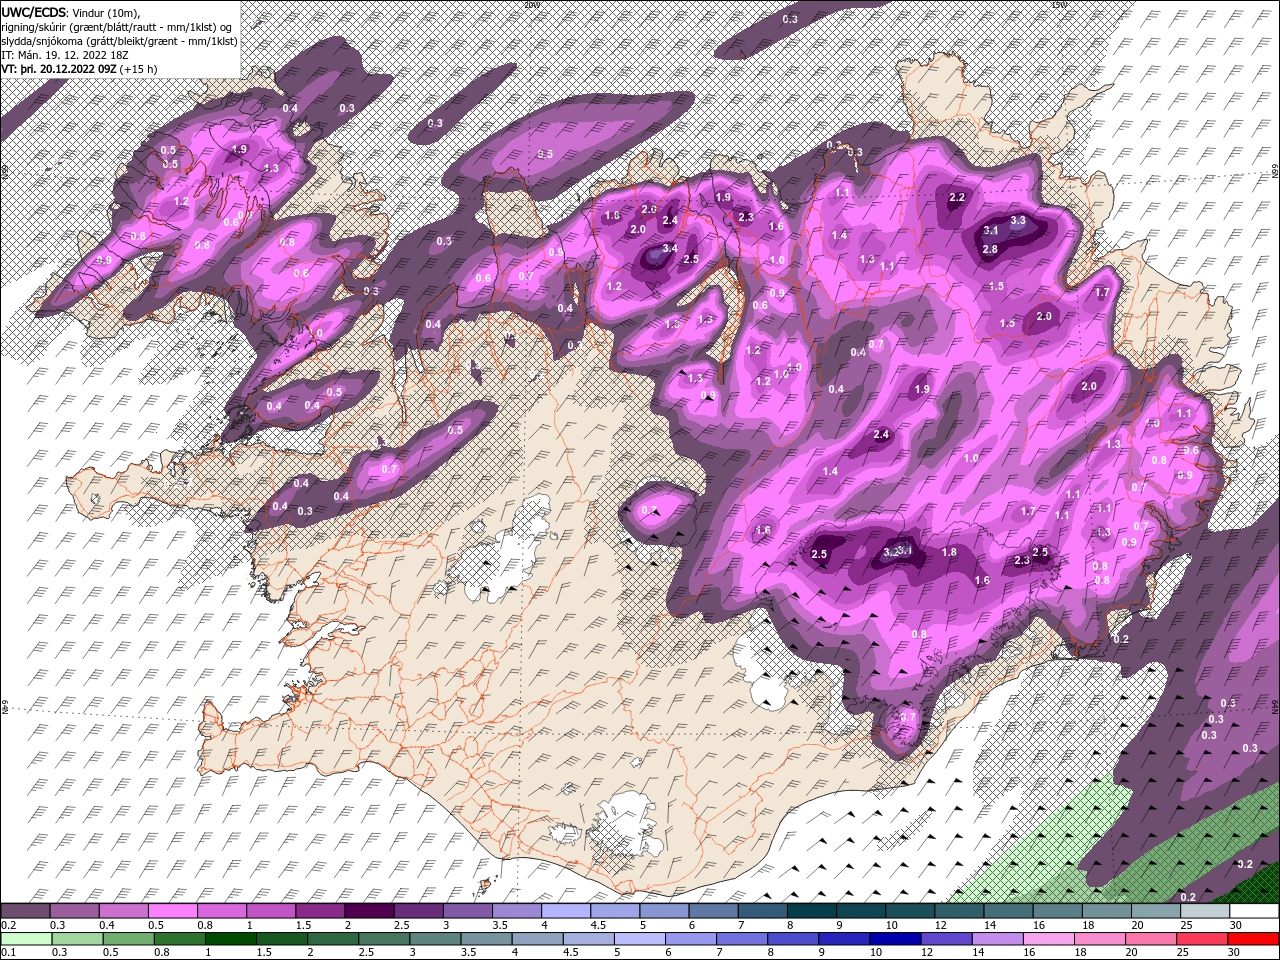Image resolution: width=1280 pixels, height=960 pixels.
Task: Click the "0.2" label under the upper legend
Action: pos(8,925)
